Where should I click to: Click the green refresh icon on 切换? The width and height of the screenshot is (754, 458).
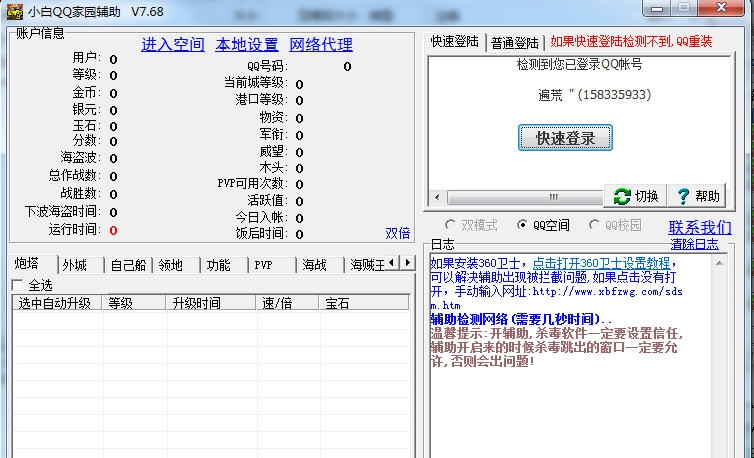(622, 196)
